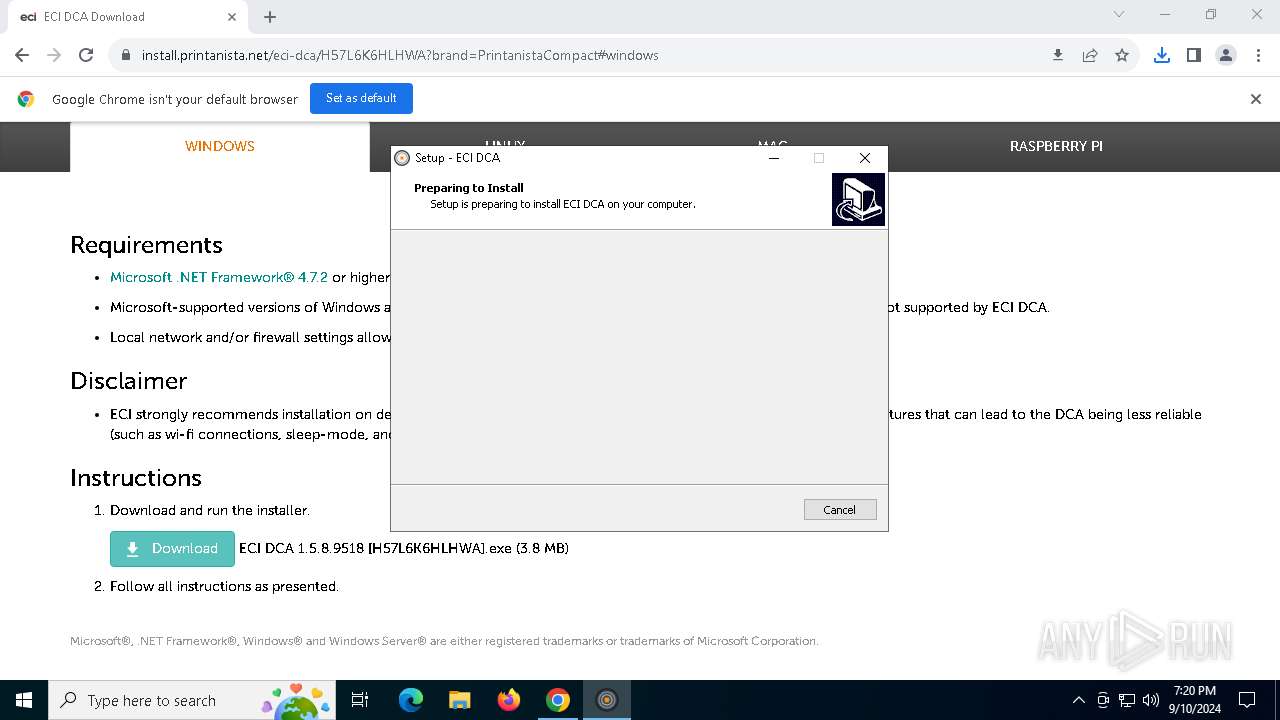Click Cancel in ECI DCA setup dialog
Image resolution: width=1280 pixels, height=720 pixels.
(x=840, y=510)
